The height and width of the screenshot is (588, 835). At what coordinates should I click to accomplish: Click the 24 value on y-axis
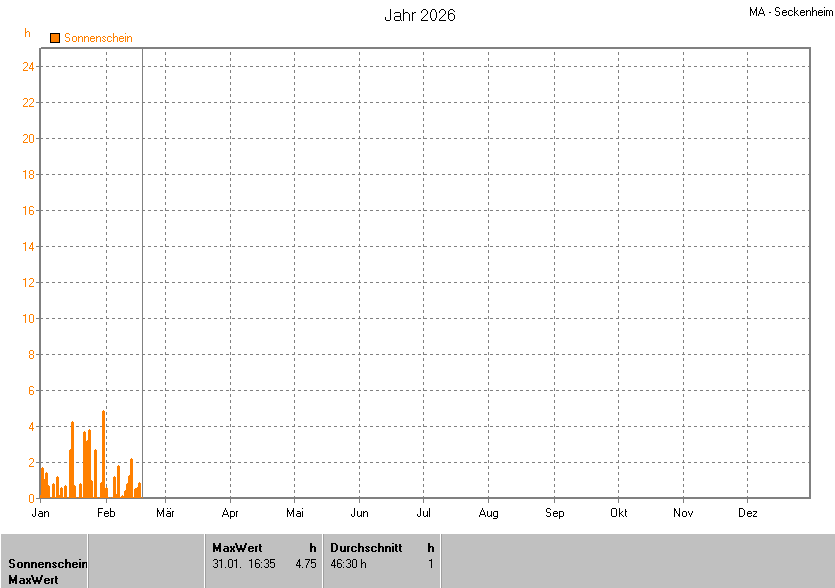[x=29, y=67]
